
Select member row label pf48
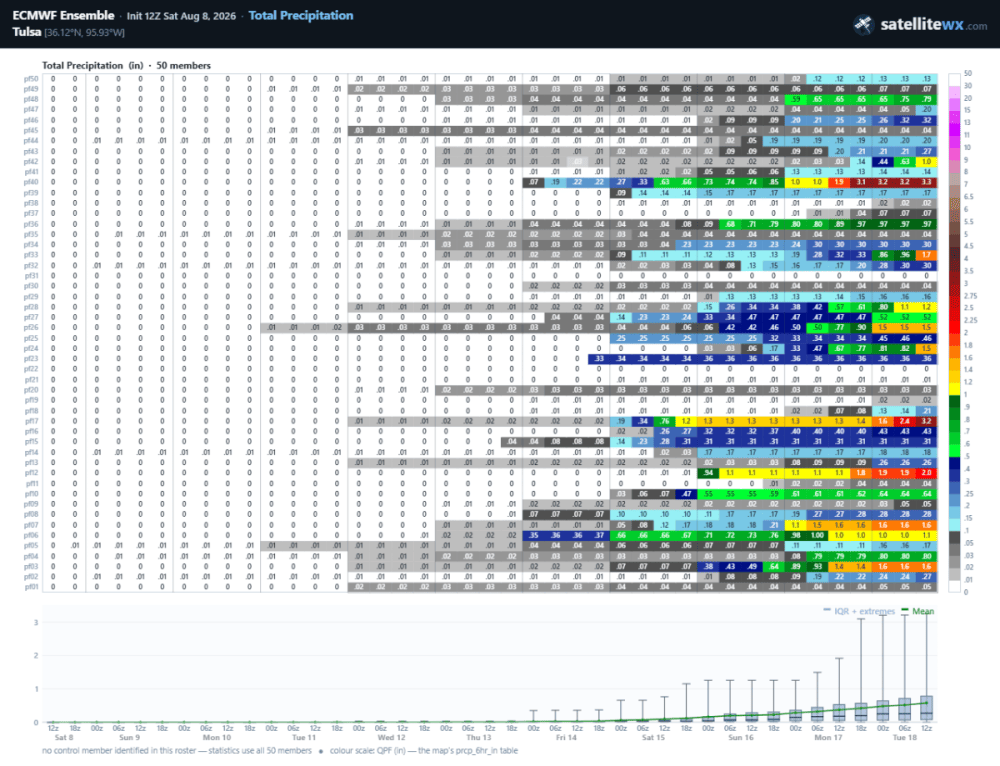pyautogui.click(x=31, y=99)
